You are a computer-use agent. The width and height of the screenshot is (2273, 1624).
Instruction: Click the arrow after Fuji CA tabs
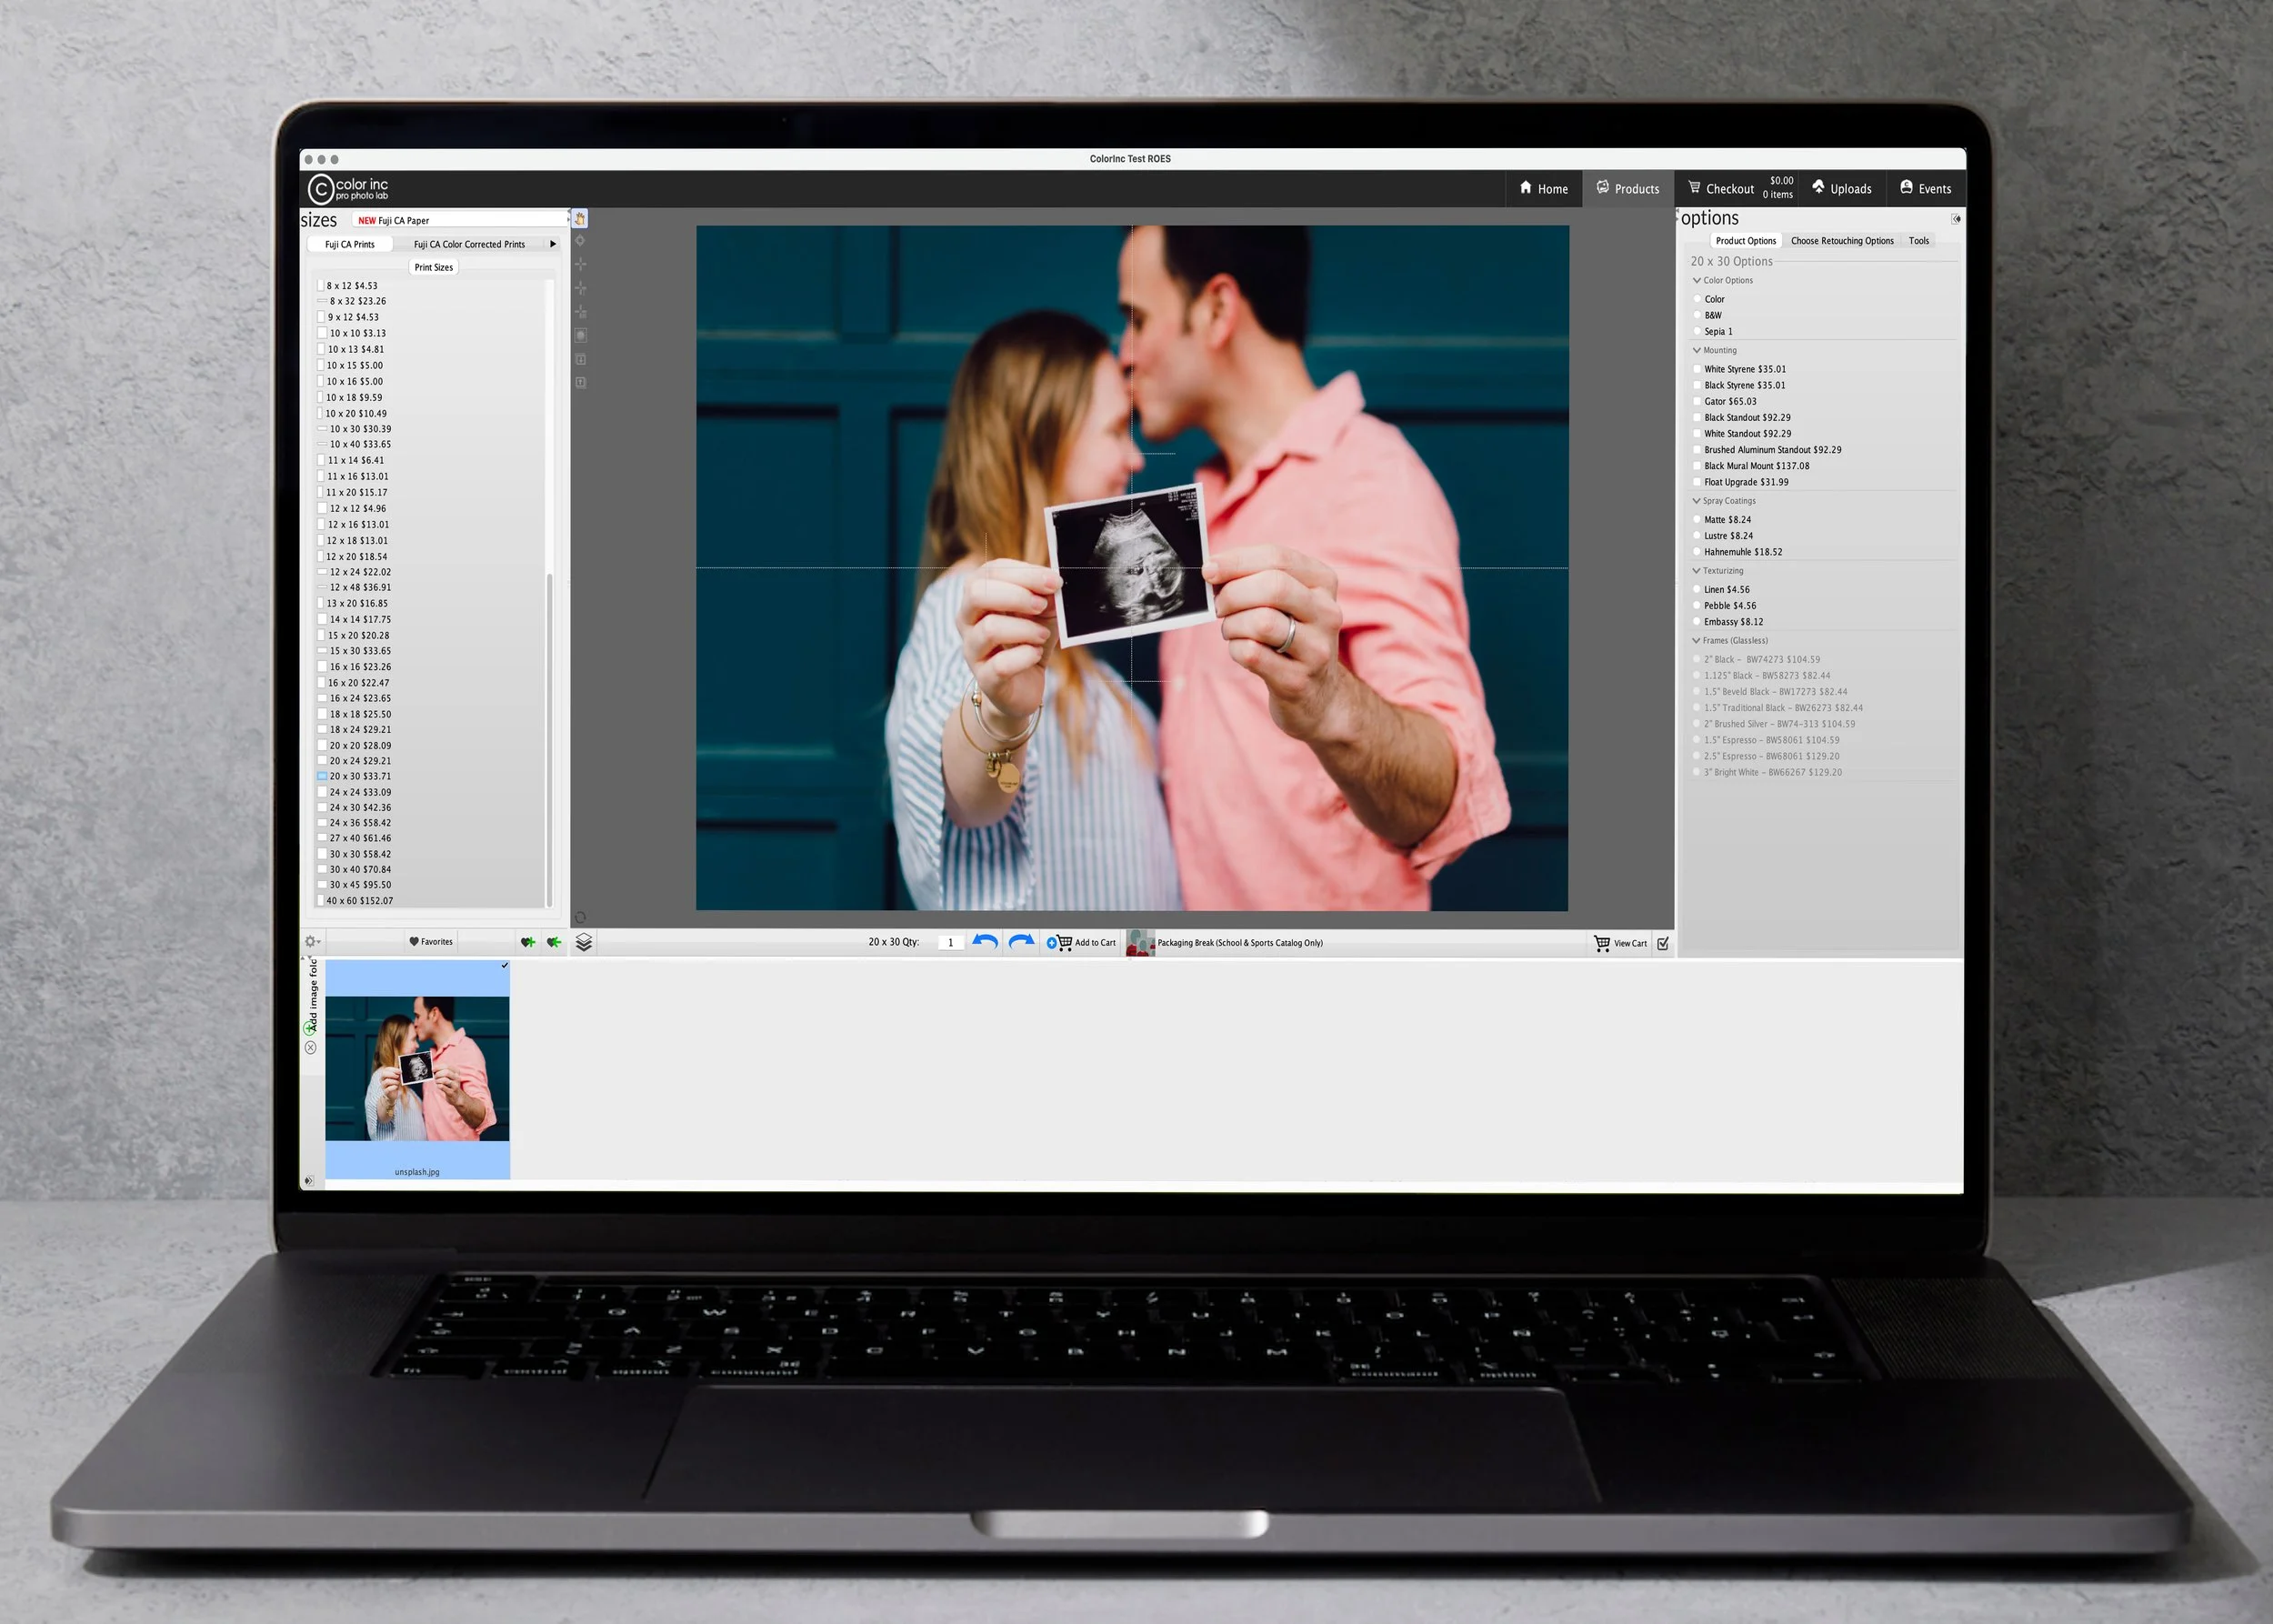click(553, 244)
